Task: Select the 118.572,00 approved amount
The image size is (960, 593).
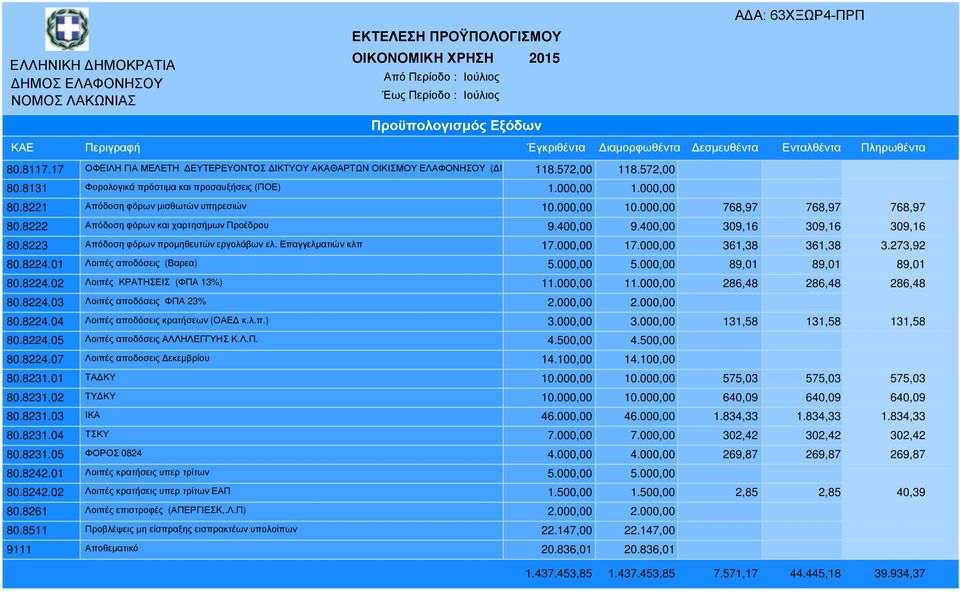Action: [x=563, y=170]
